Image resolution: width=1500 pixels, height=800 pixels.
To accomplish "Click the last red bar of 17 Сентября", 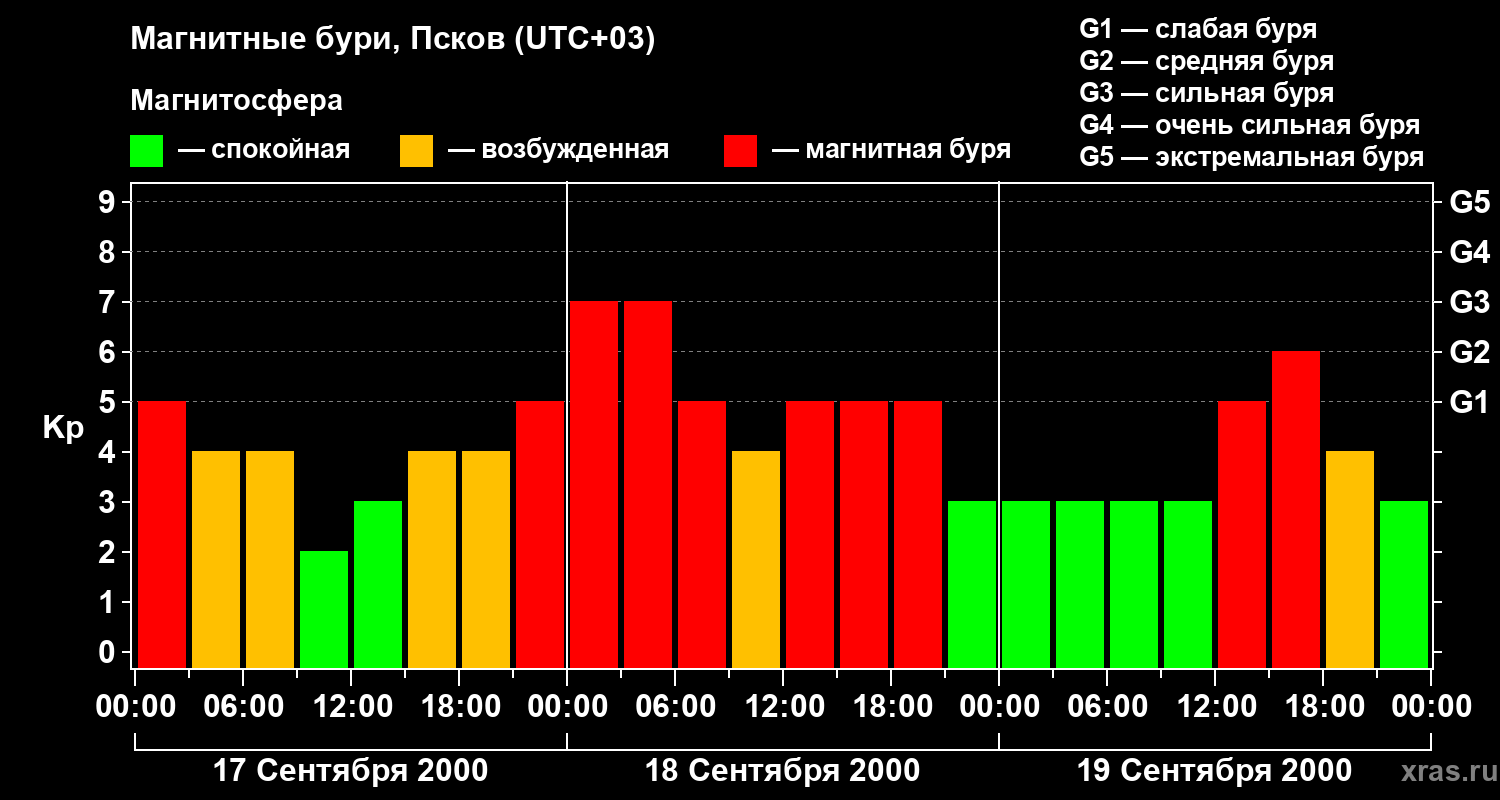I will tap(540, 534).
